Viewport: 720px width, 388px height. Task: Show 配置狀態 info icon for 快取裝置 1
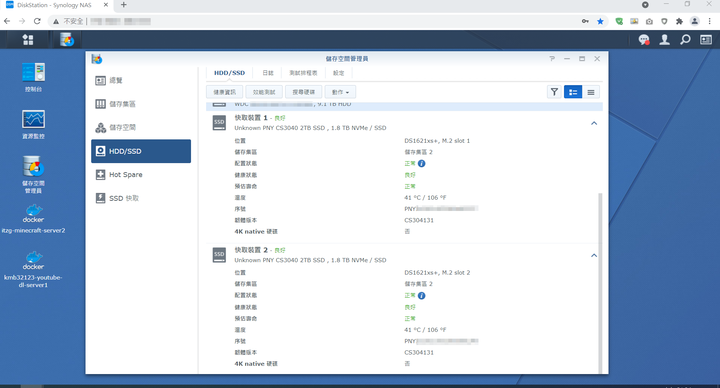pyautogui.click(x=422, y=163)
